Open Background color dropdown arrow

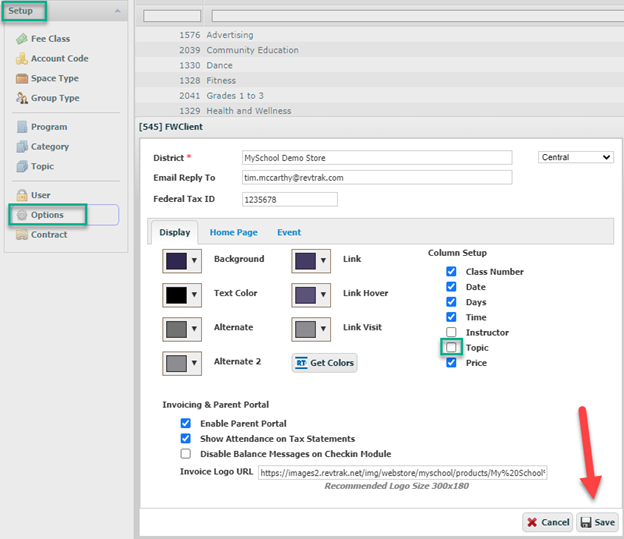click(194, 260)
